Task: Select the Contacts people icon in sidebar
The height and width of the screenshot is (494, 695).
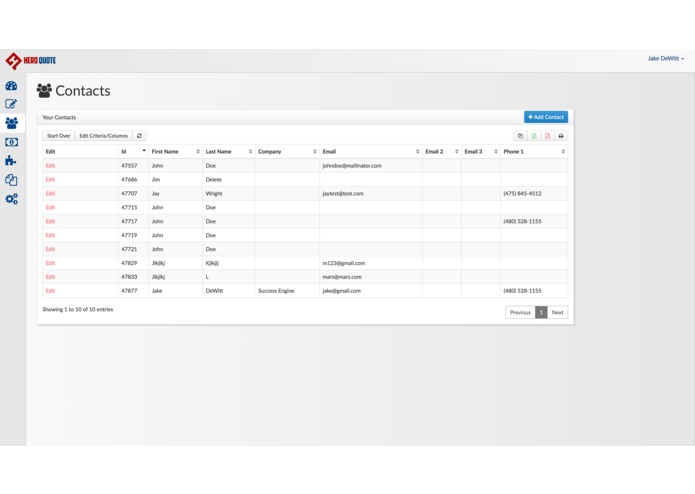Action: (12, 123)
